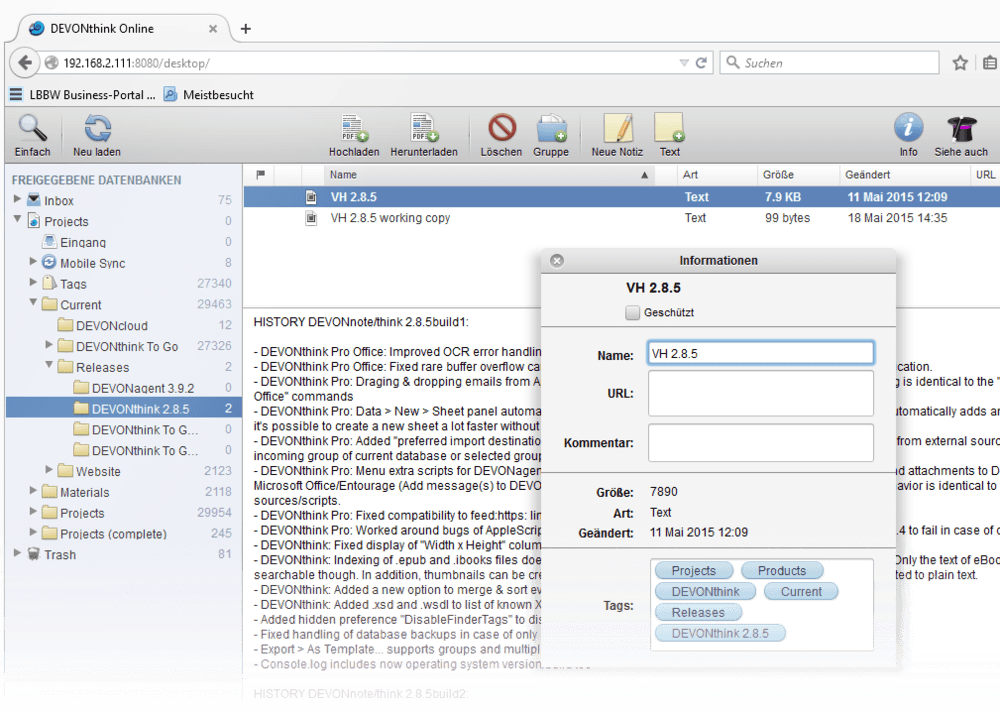Toggle the Geschützt checkbox

pos(632,312)
